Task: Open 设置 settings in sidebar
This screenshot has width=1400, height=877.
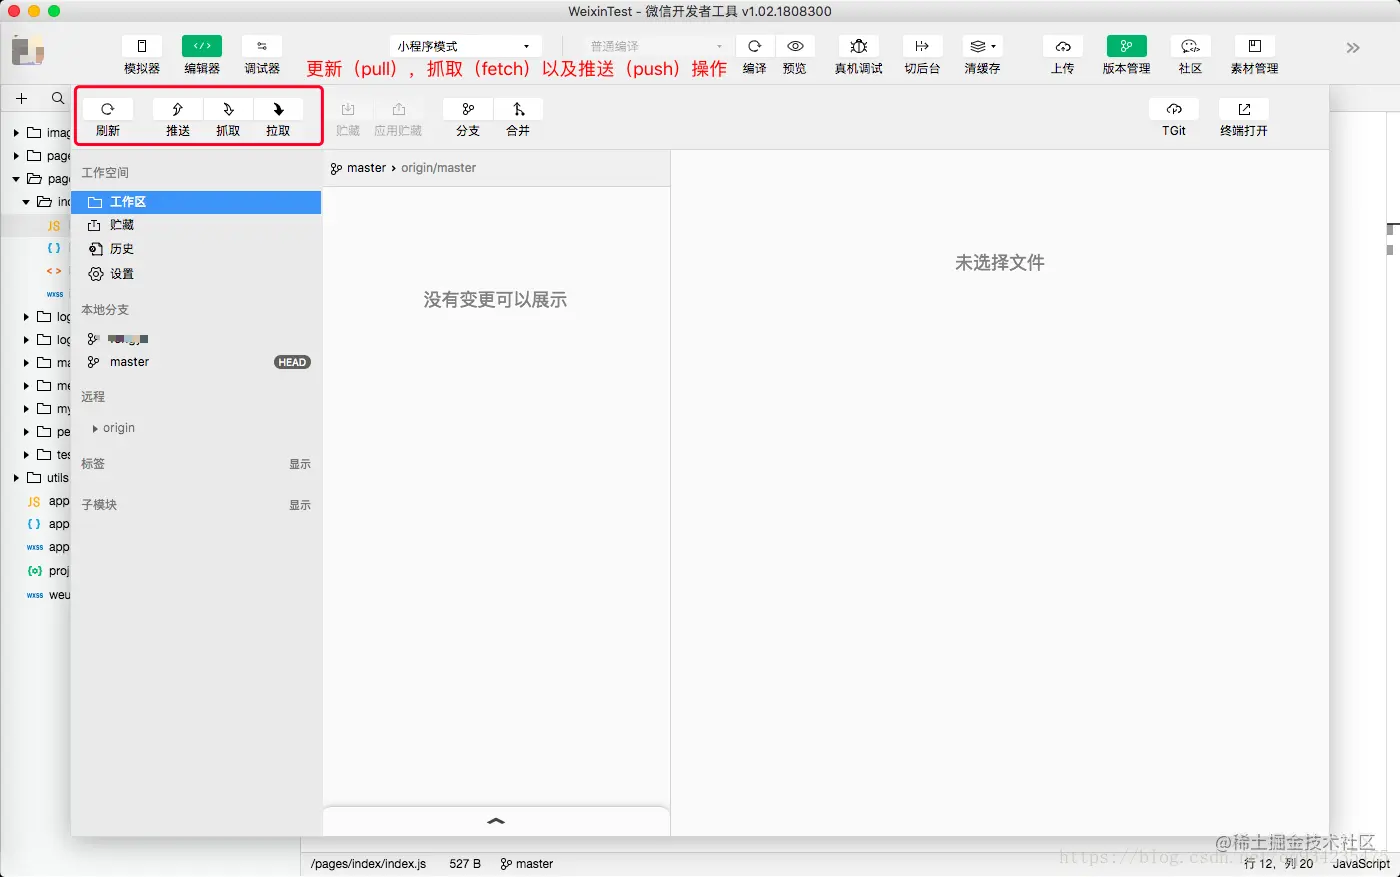Action: (196, 274)
